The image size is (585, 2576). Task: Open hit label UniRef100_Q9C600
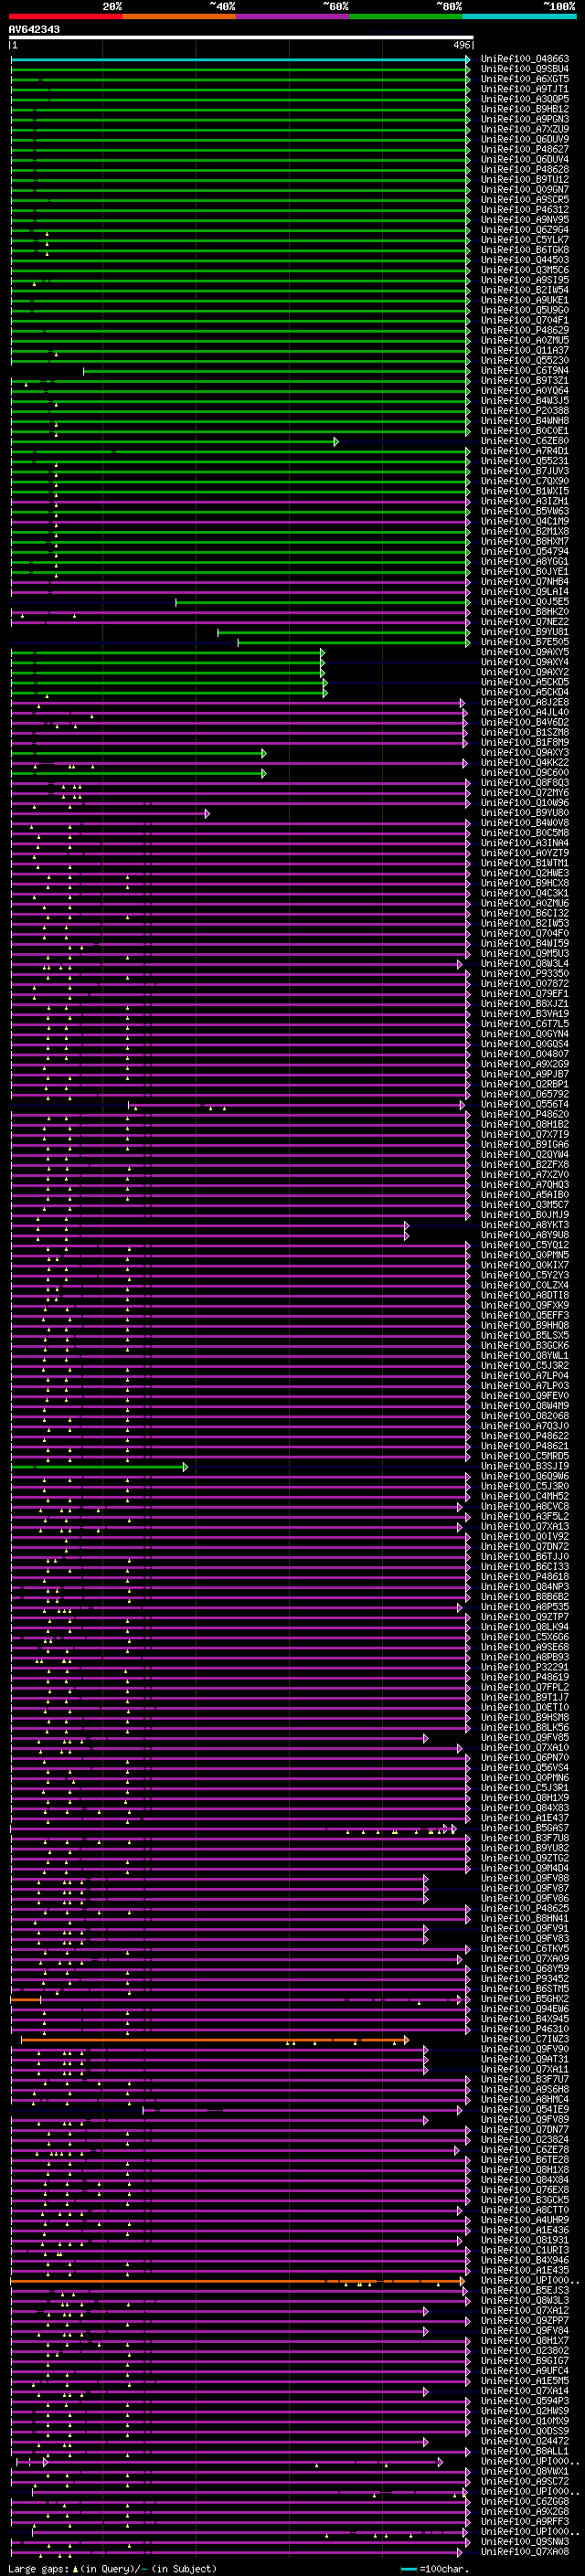pyautogui.click(x=524, y=772)
